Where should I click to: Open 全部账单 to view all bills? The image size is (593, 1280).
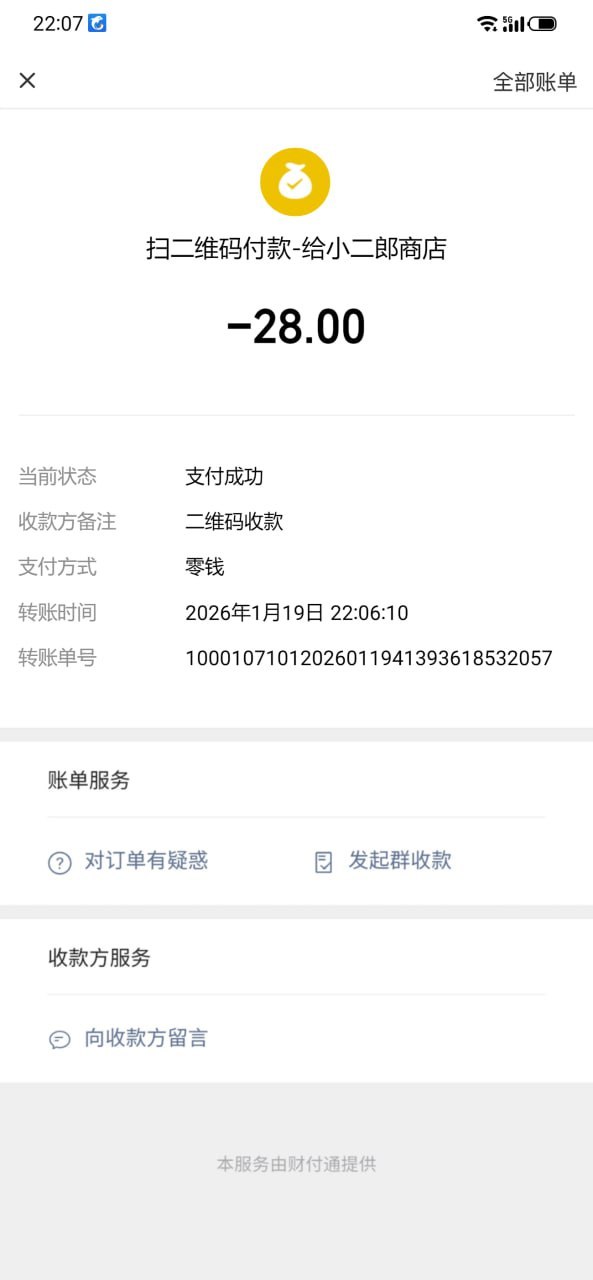coord(535,82)
